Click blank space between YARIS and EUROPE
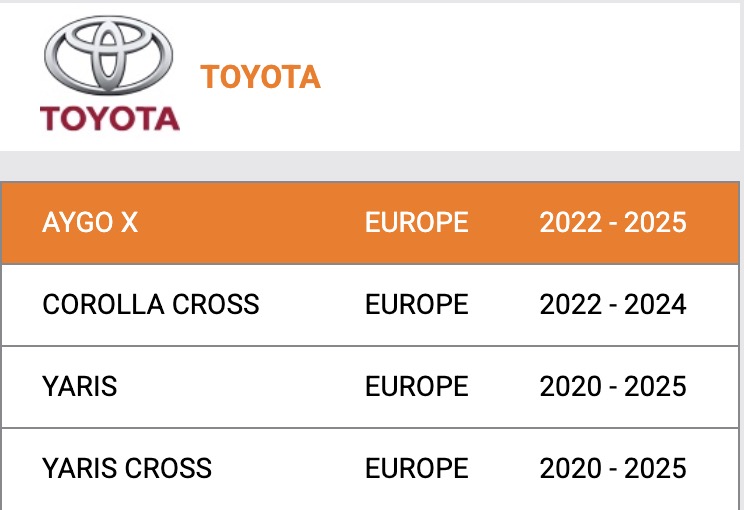The image size is (744, 510). coord(240,386)
